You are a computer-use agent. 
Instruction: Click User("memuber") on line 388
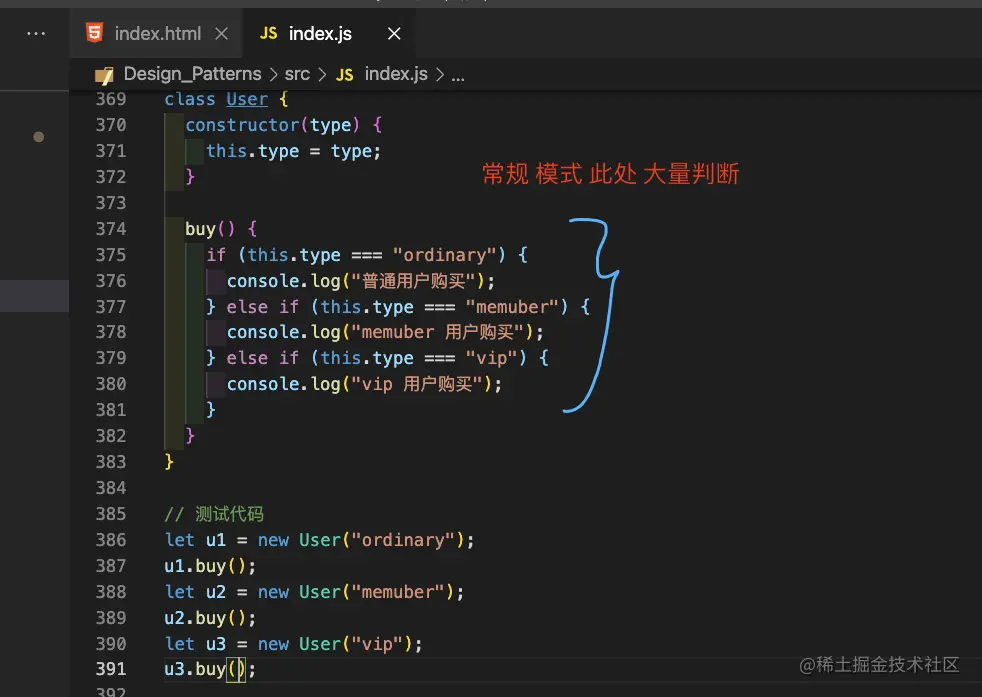(x=376, y=592)
